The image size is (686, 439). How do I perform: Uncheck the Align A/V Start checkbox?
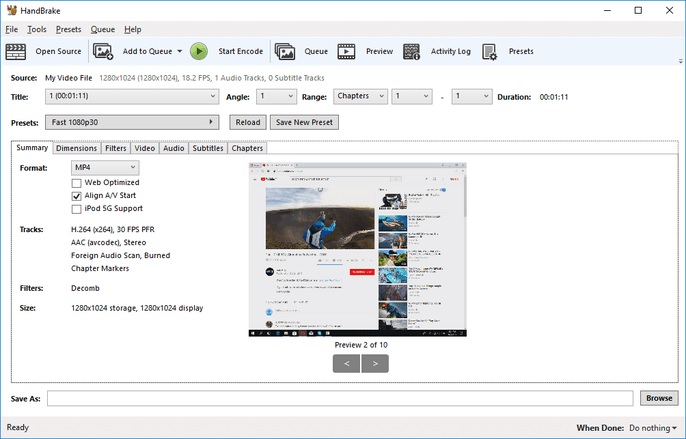[77, 196]
